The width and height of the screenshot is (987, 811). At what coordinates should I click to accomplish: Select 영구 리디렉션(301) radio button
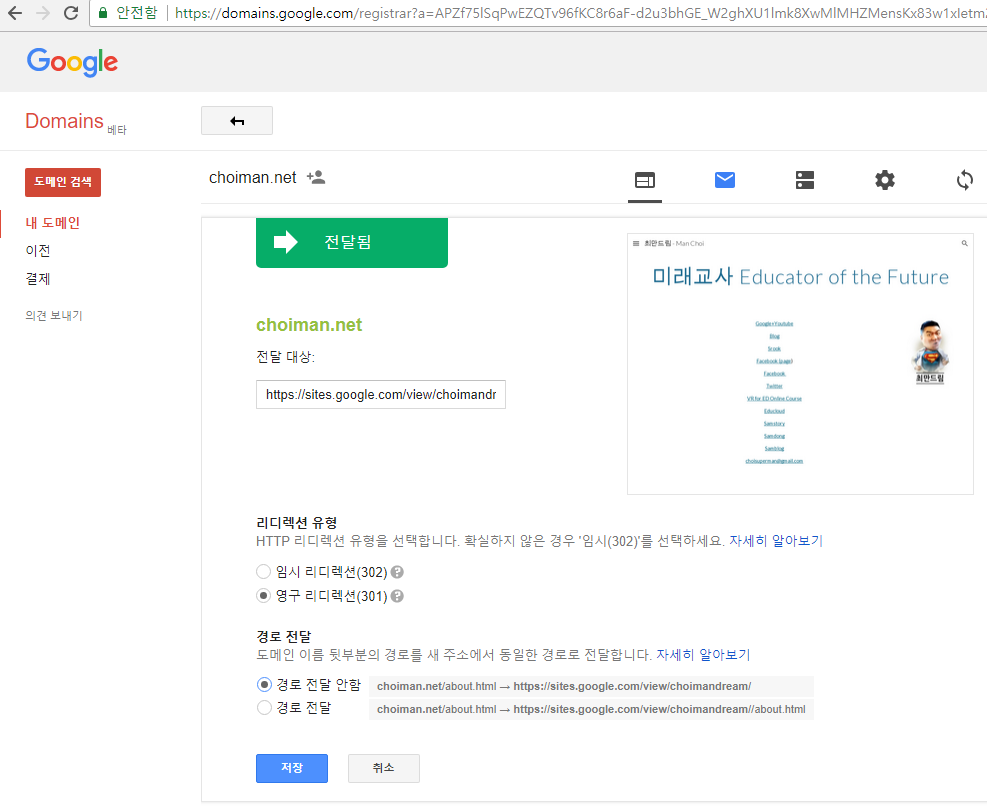click(x=264, y=596)
